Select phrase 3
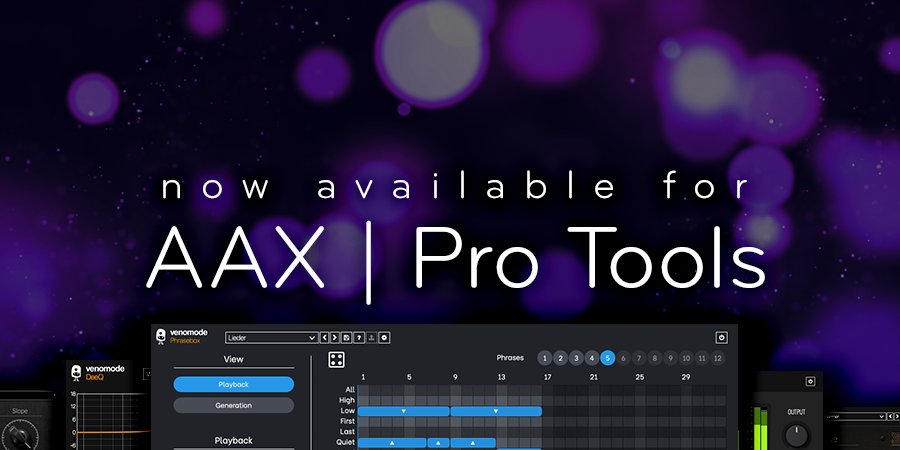The height and width of the screenshot is (450, 900). click(x=576, y=358)
